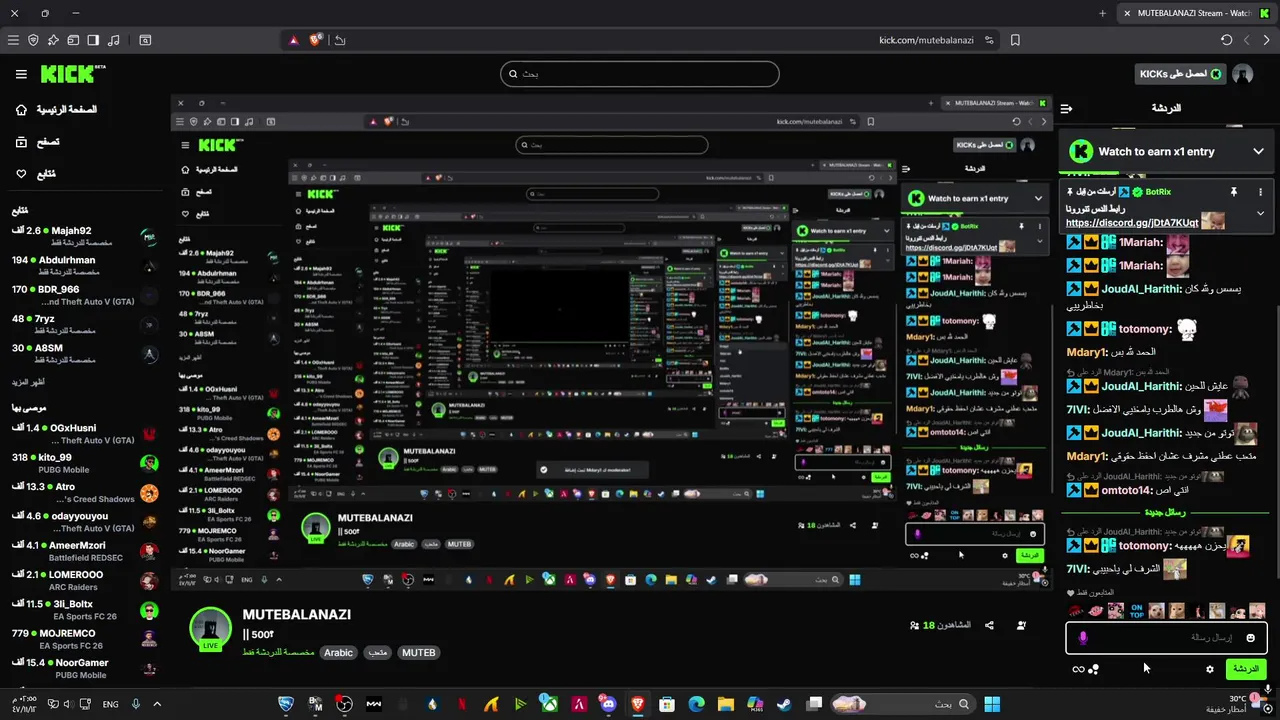
Task: Click the ENG language indicator
Action: pyautogui.click(x=110, y=704)
